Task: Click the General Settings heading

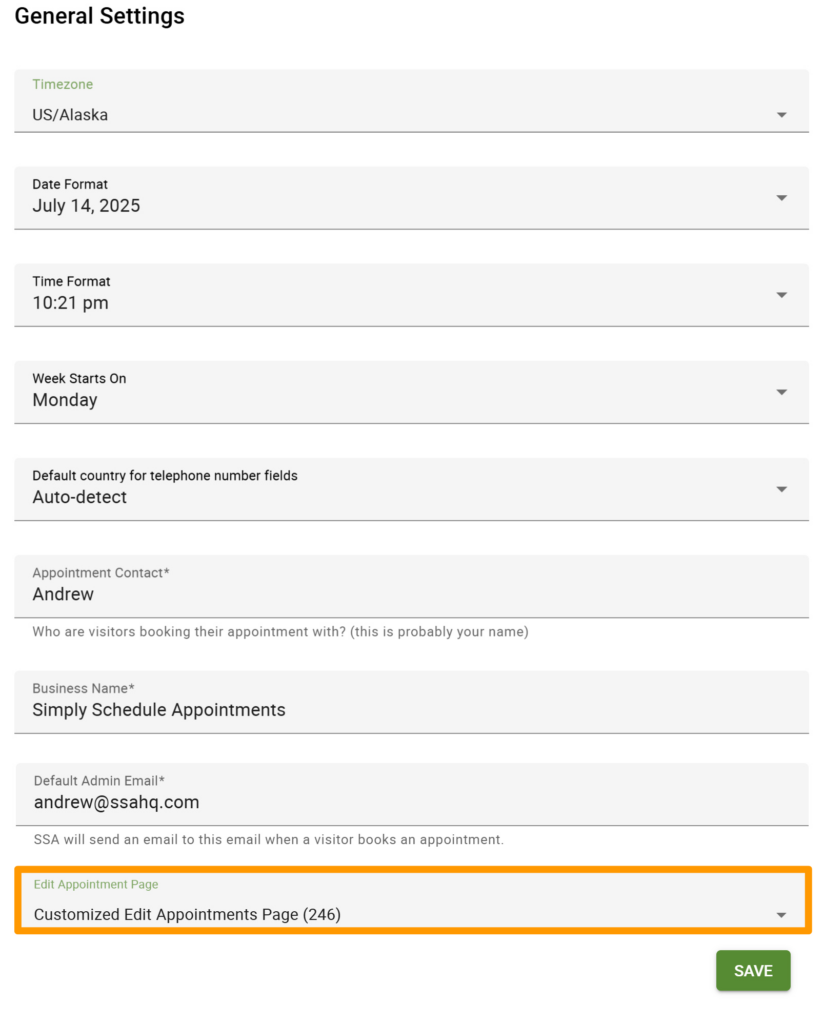Action: coord(98,16)
